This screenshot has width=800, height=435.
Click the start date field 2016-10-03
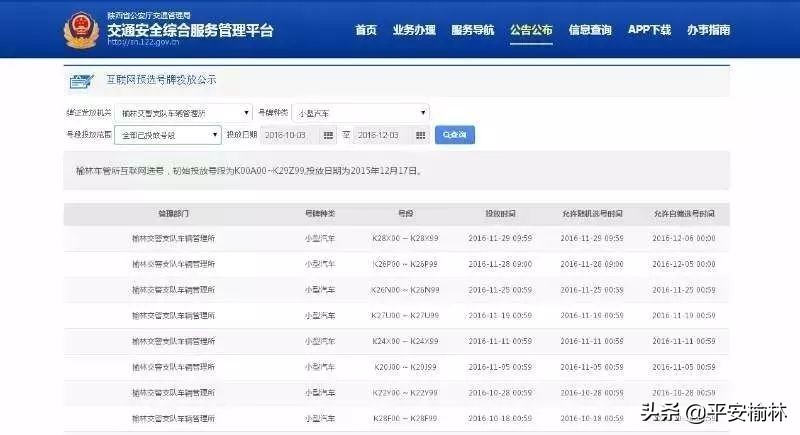(289, 134)
